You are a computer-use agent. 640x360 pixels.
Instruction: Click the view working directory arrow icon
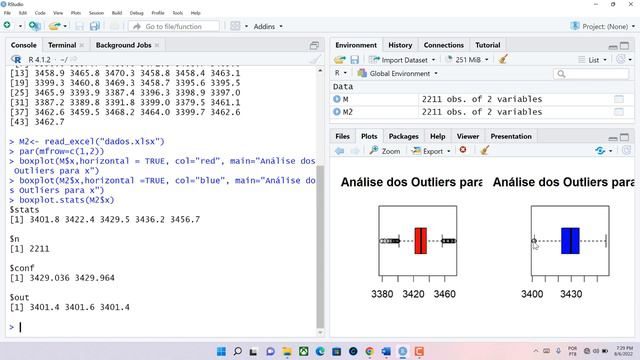[73, 60]
